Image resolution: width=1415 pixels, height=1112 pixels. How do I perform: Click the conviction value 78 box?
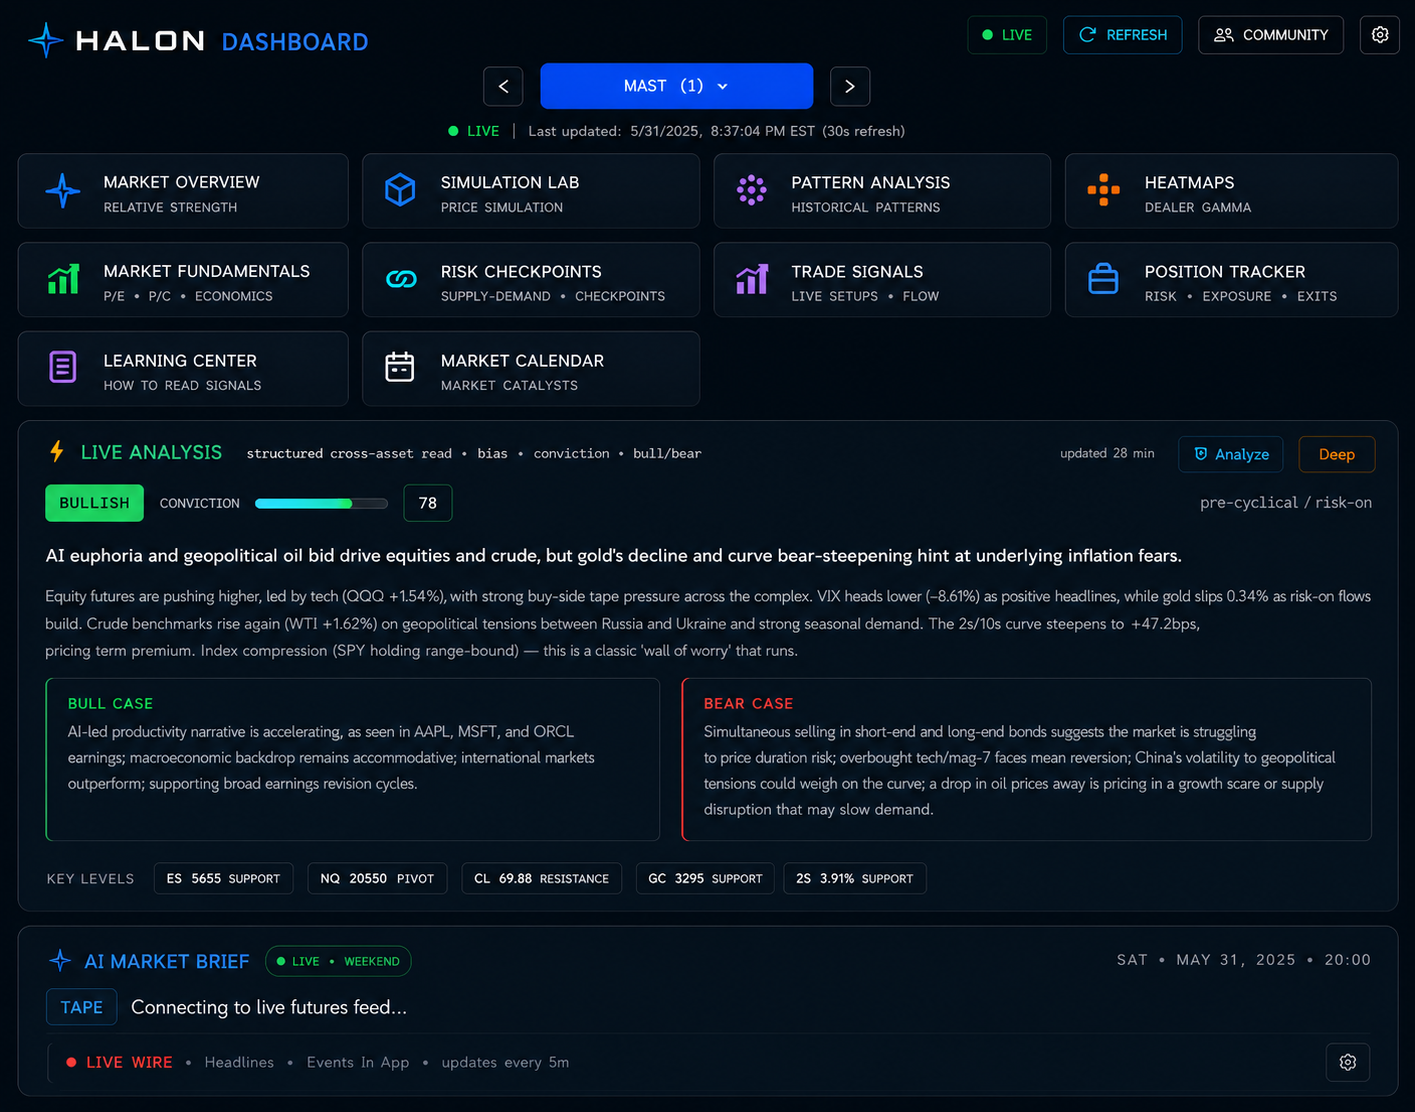pos(428,503)
